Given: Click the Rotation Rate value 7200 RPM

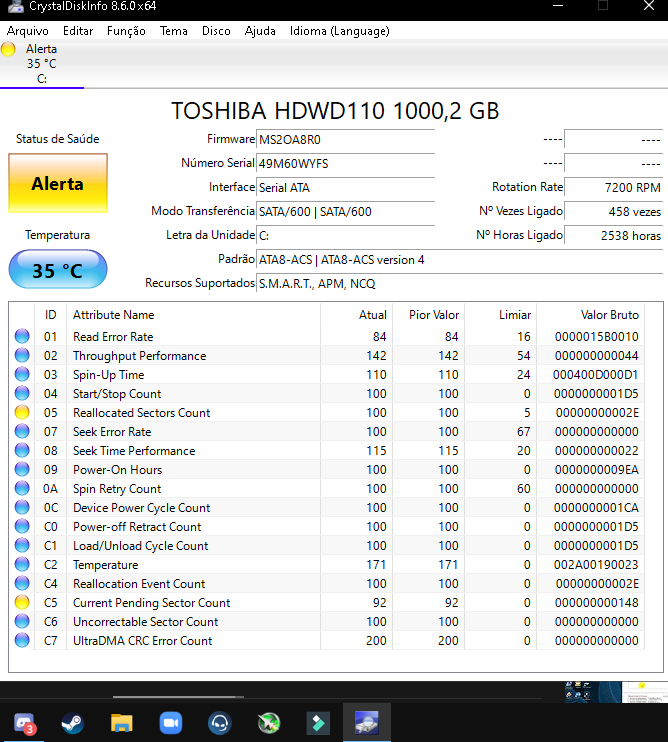Looking at the screenshot, I should click(613, 188).
